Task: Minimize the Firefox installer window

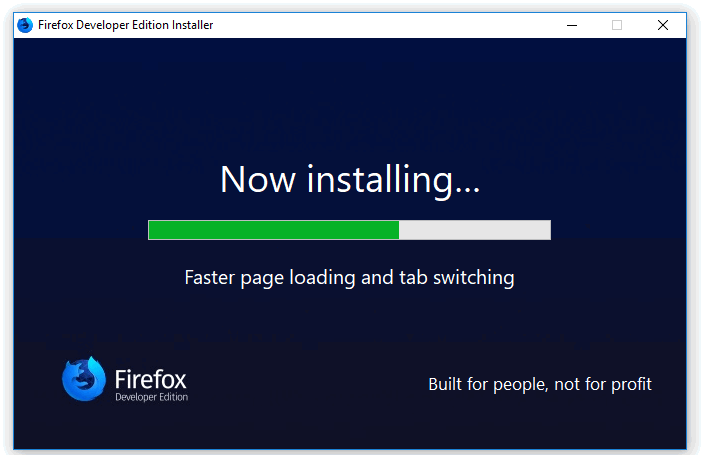Action: pyautogui.click(x=572, y=25)
